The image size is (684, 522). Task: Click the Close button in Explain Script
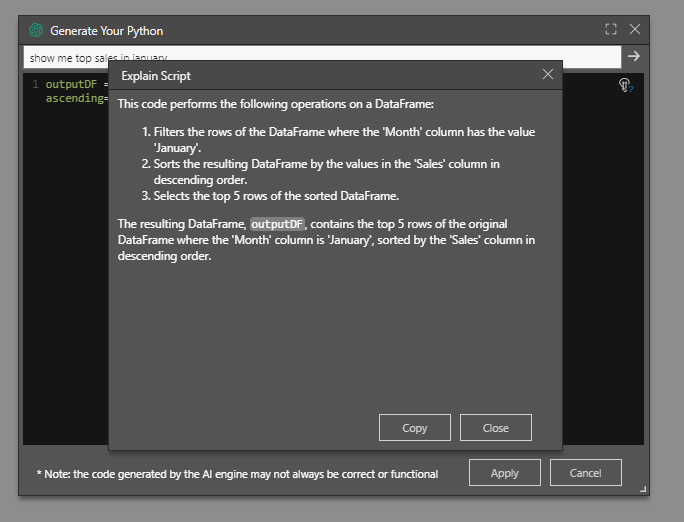(x=496, y=428)
